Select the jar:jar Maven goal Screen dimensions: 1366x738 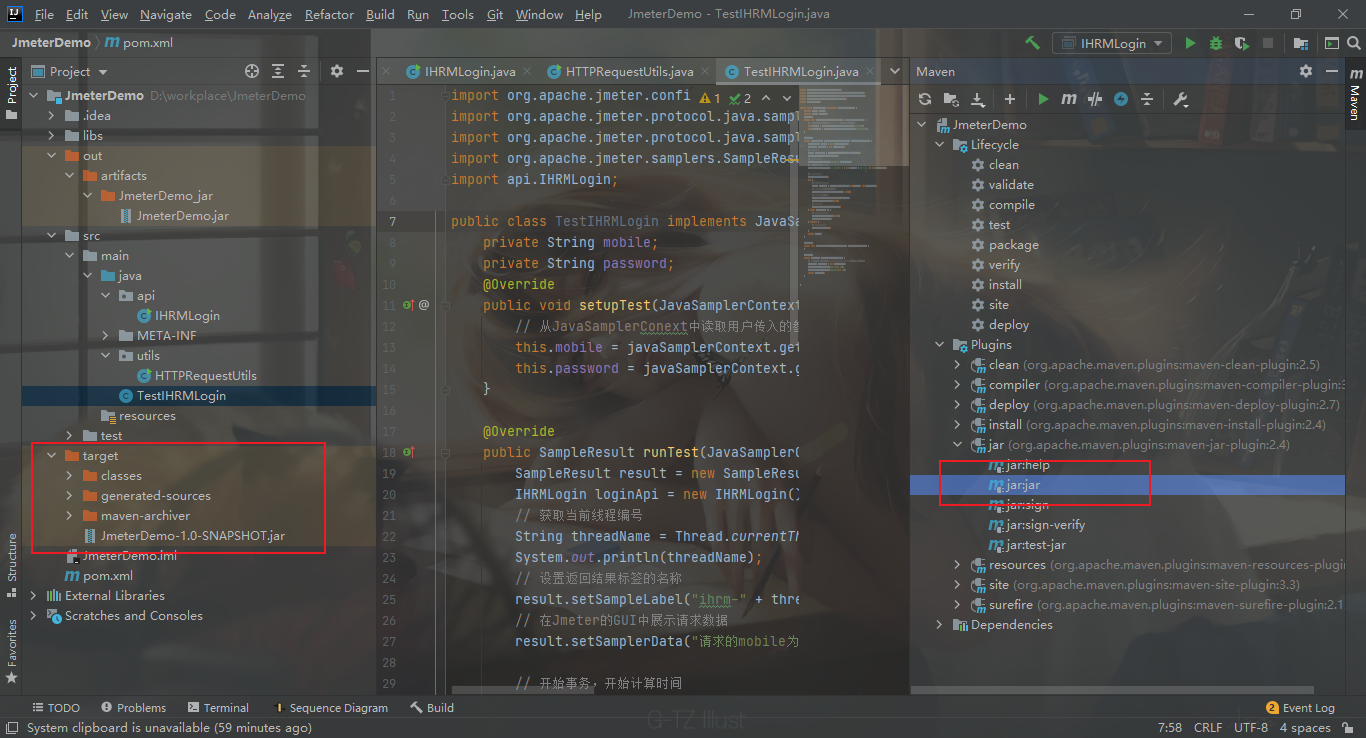[1022, 485]
